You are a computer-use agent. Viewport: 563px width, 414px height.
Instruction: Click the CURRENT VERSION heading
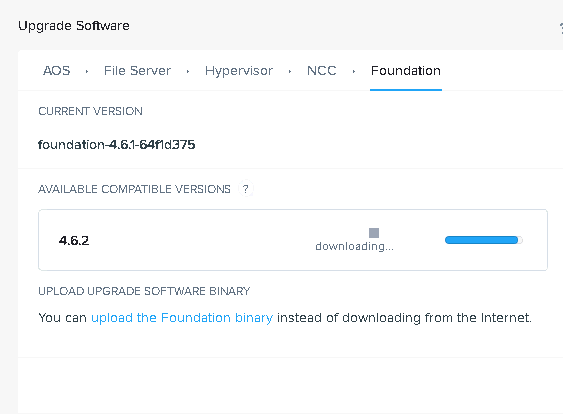tap(90, 111)
